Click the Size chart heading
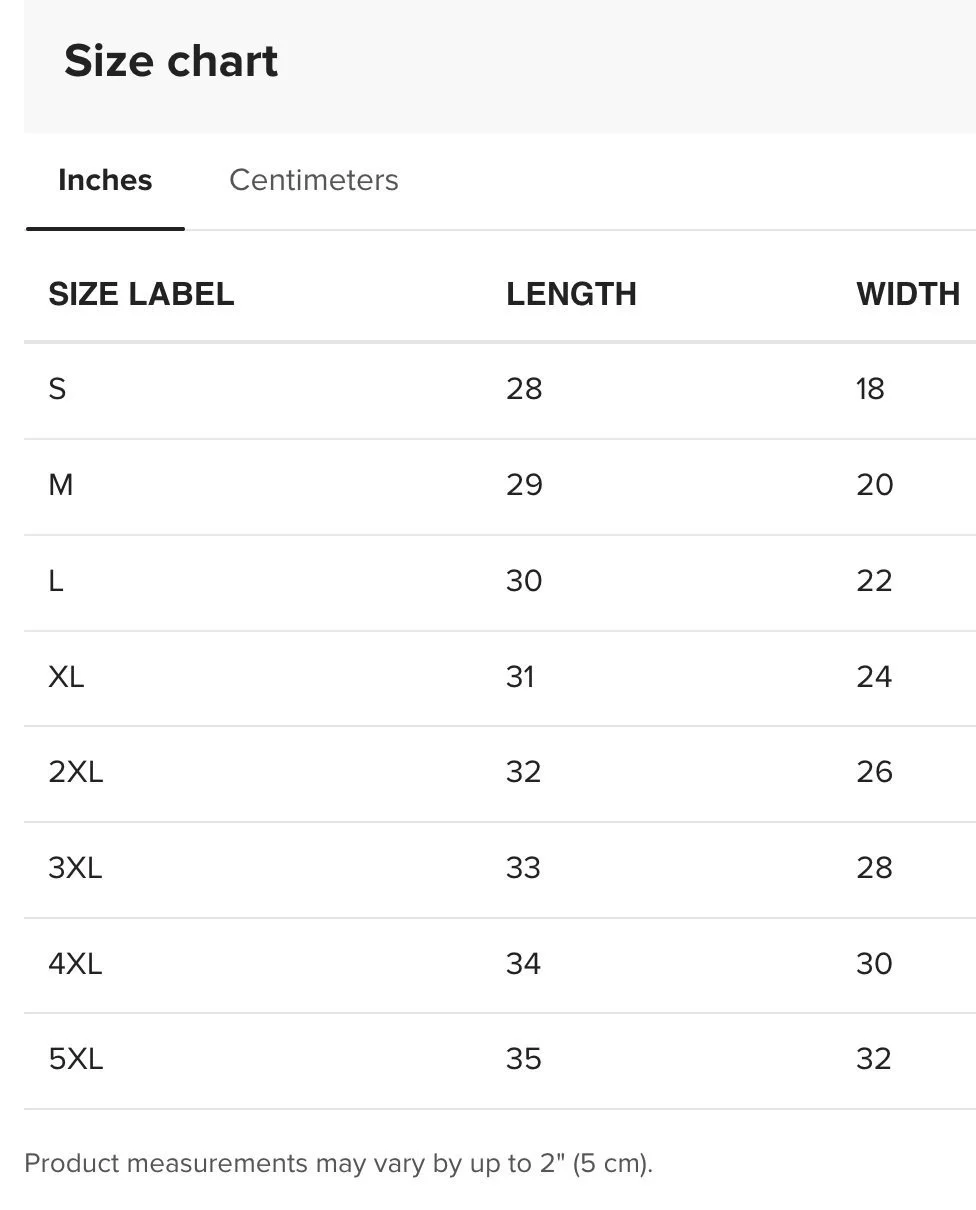 (x=171, y=61)
